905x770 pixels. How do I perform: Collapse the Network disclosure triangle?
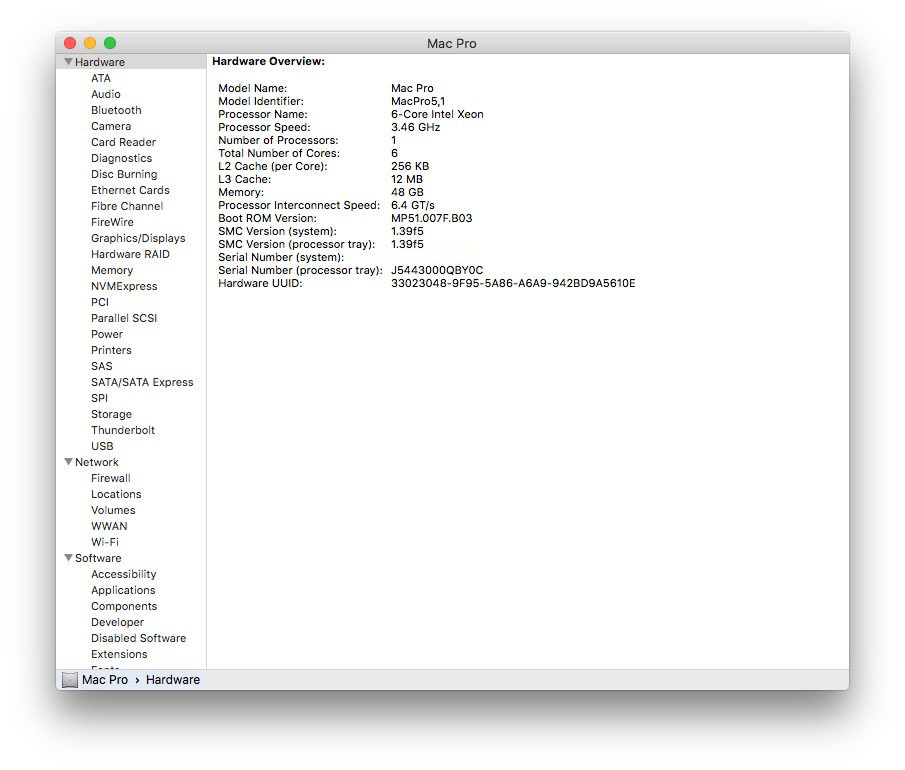click(68, 461)
